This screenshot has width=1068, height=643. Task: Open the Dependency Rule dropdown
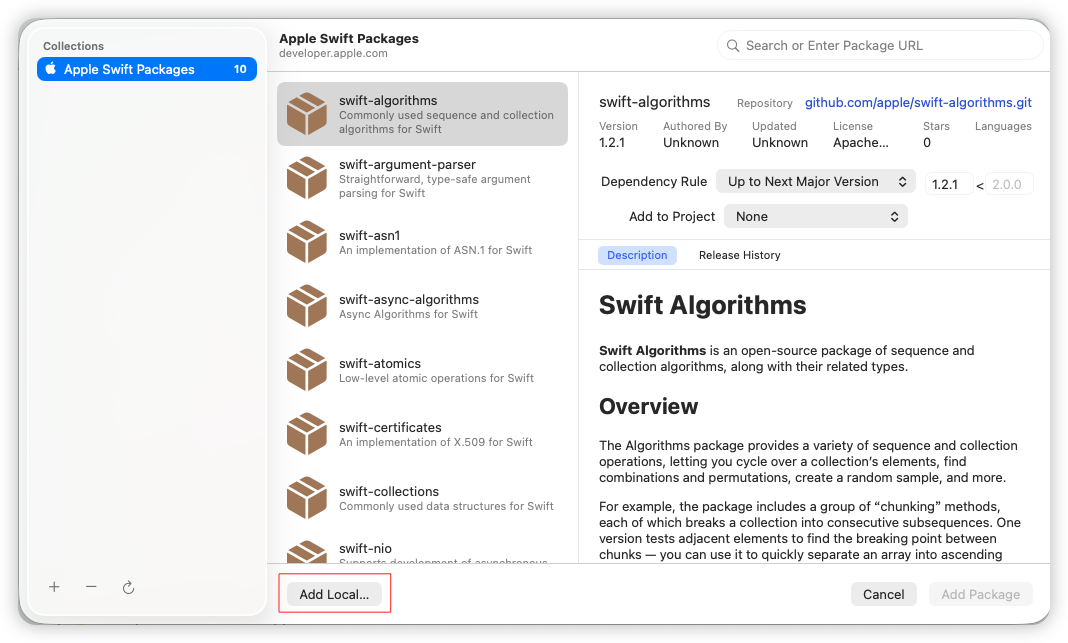[x=815, y=182]
